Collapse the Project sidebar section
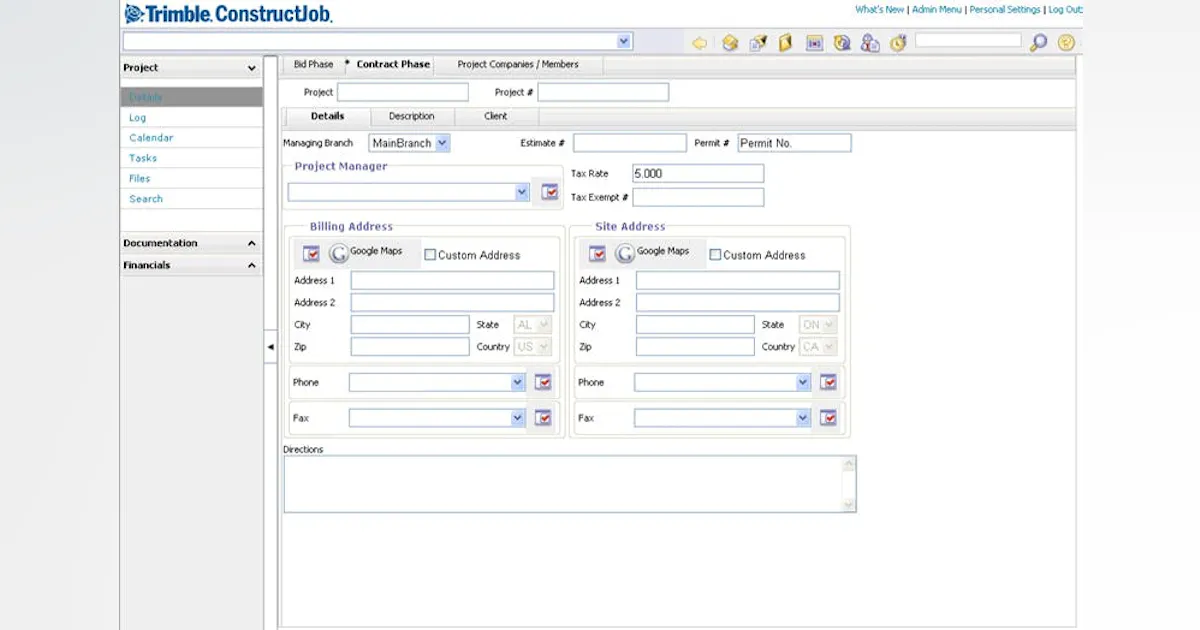Viewport: 1200px width, 630px height. (x=251, y=68)
